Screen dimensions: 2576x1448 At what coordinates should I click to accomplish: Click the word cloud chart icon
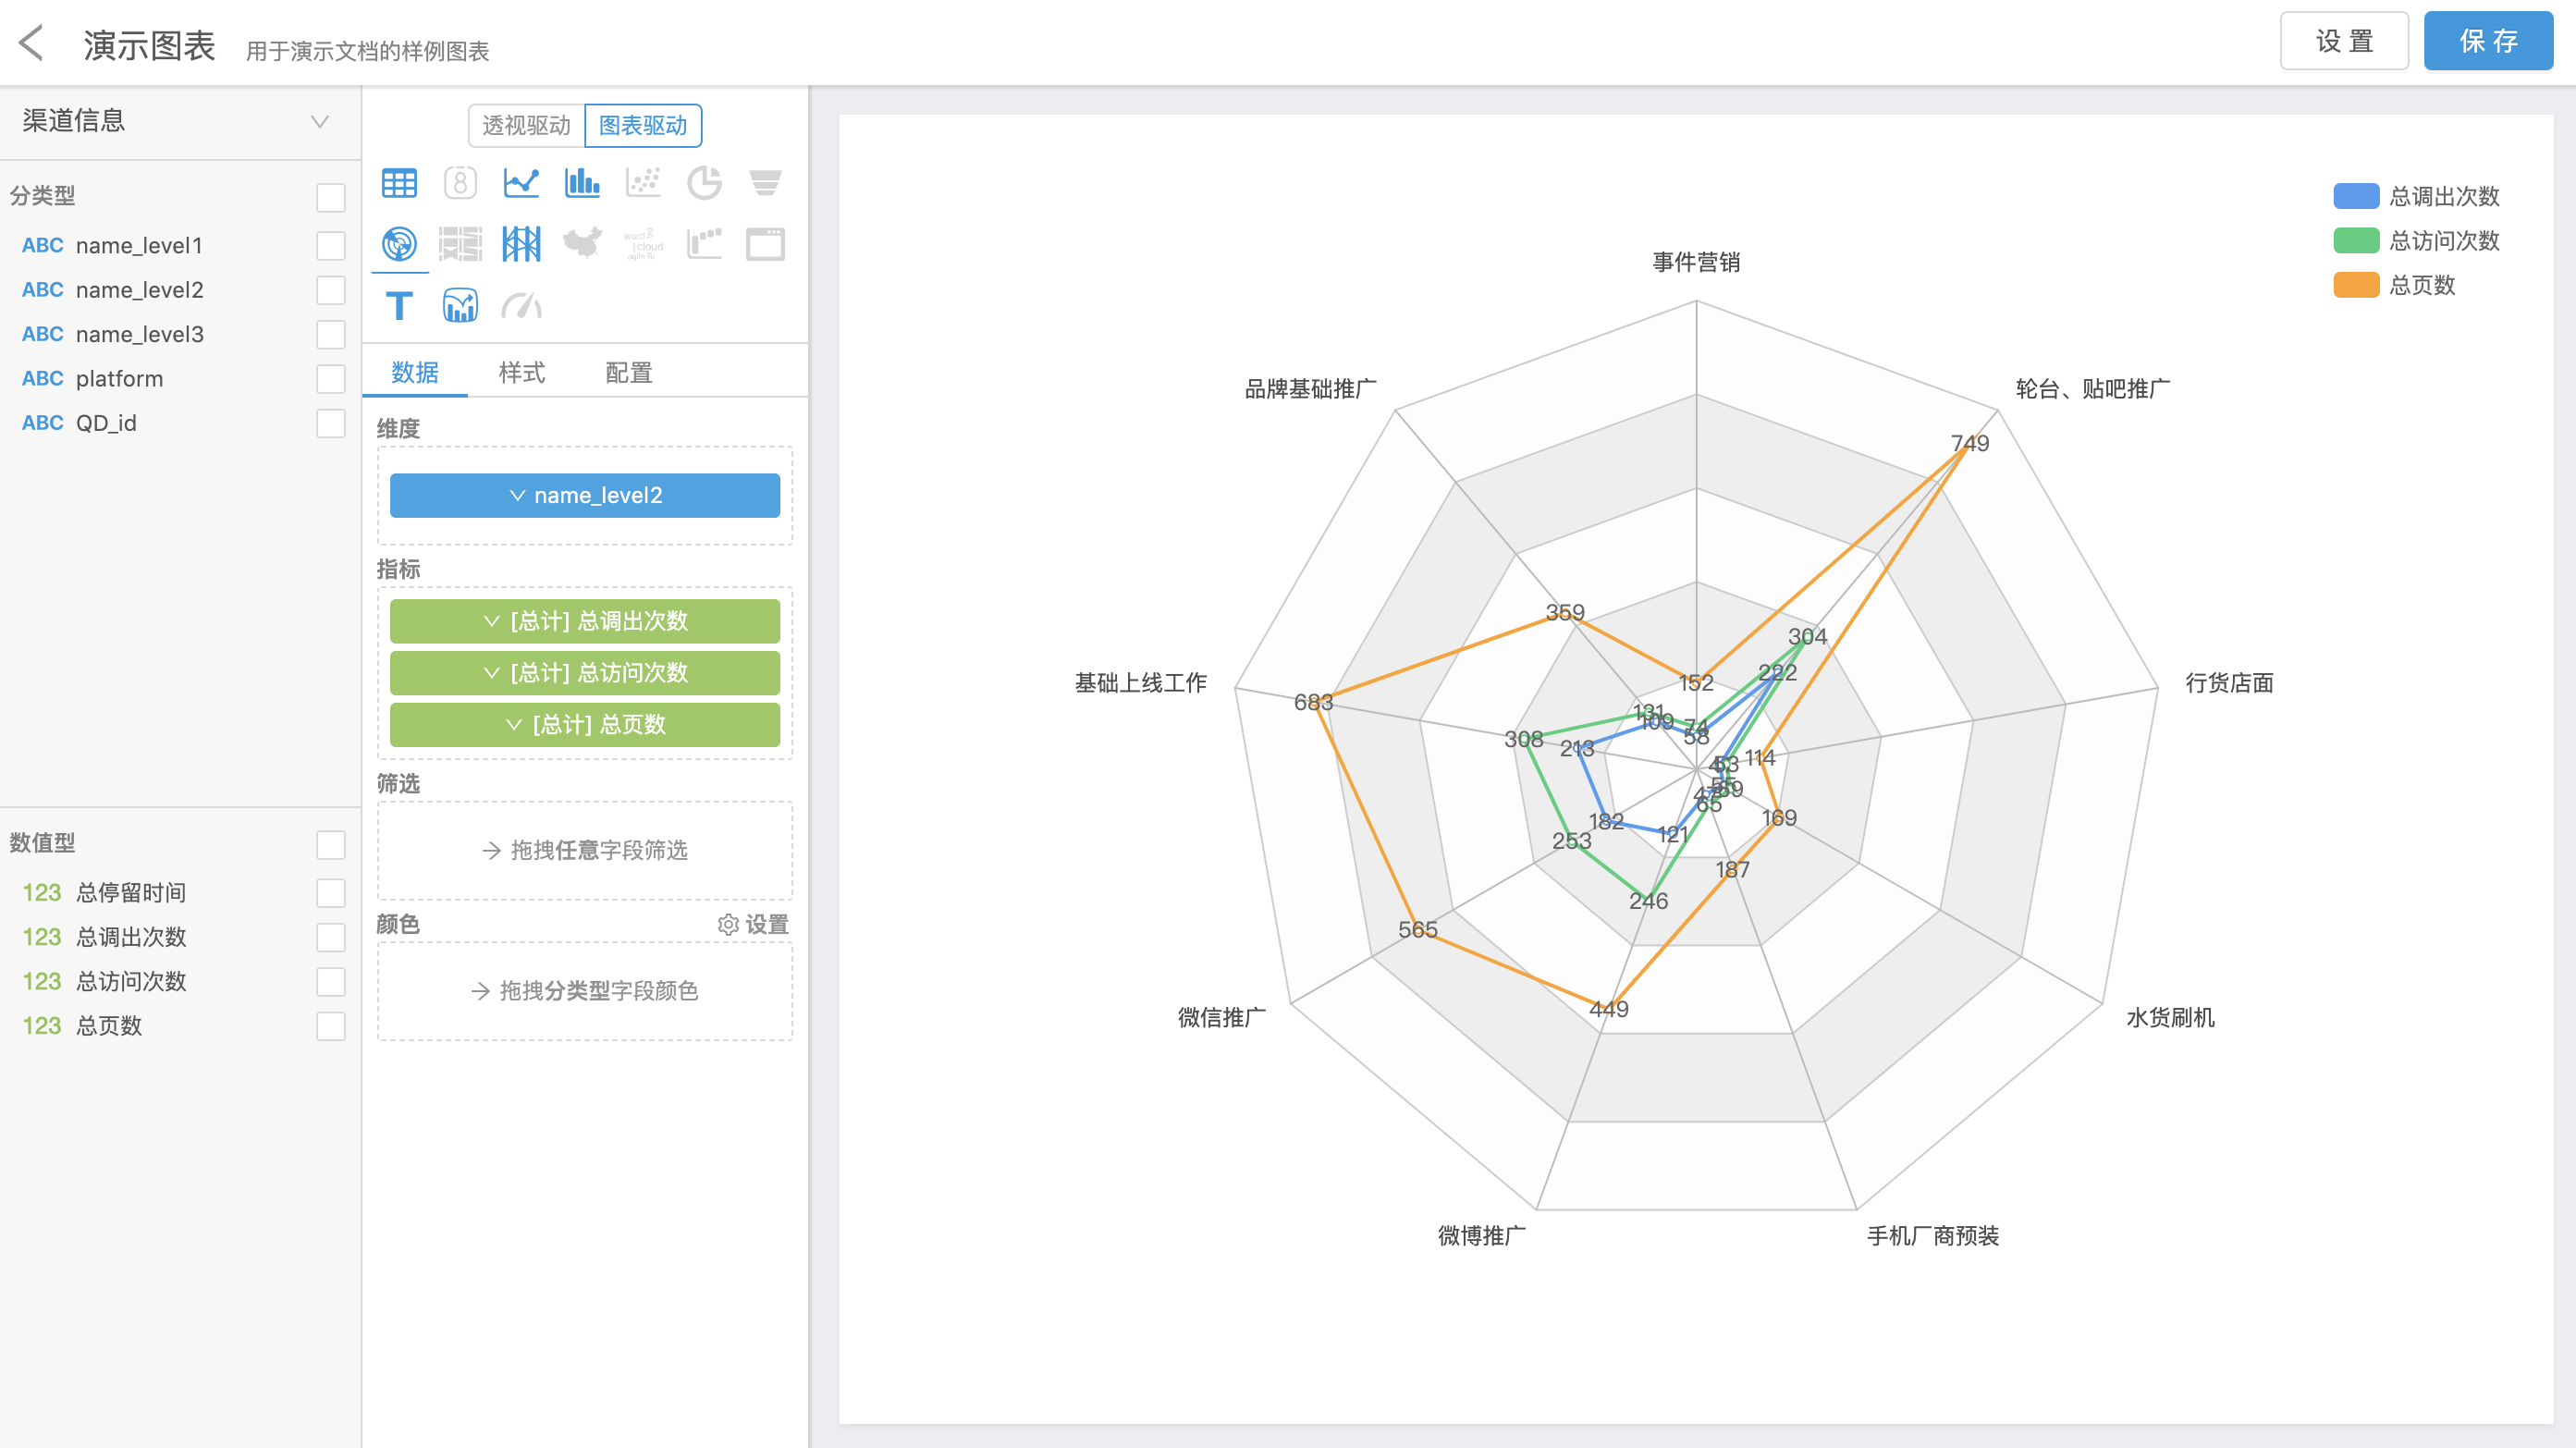[x=643, y=243]
